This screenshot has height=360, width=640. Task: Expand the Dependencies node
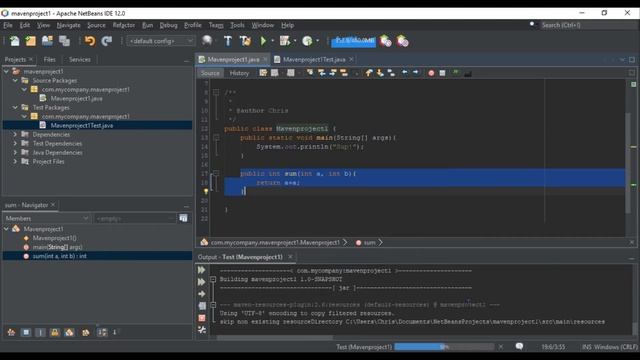click(x=15, y=134)
